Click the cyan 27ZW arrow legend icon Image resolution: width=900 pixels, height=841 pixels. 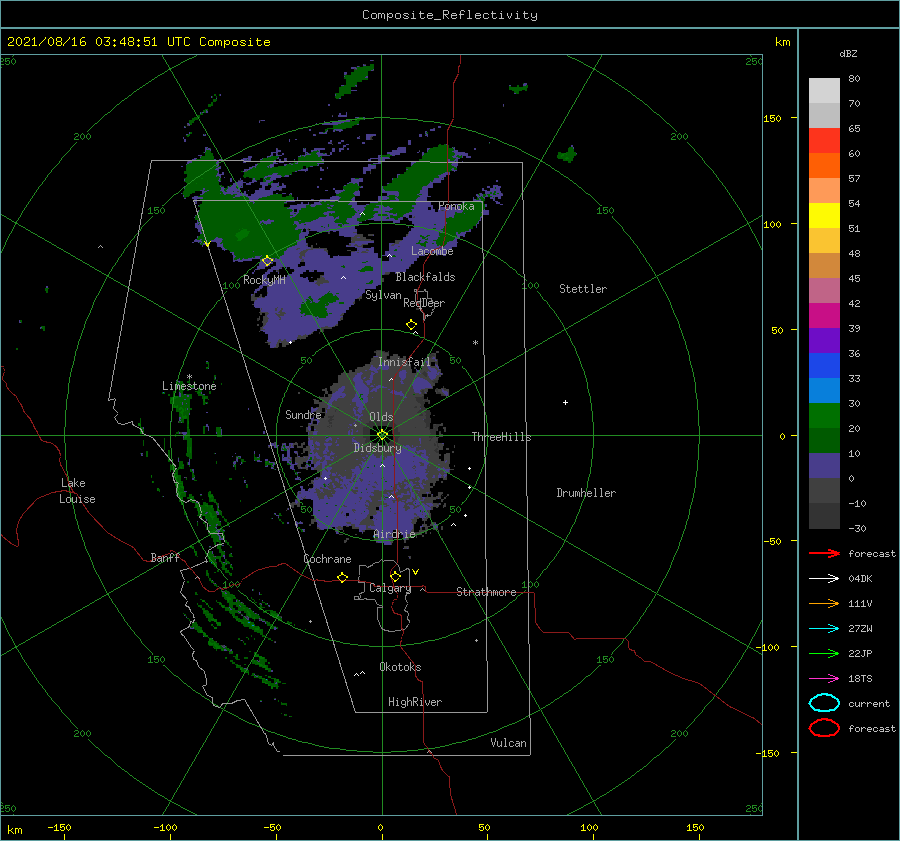coord(824,629)
